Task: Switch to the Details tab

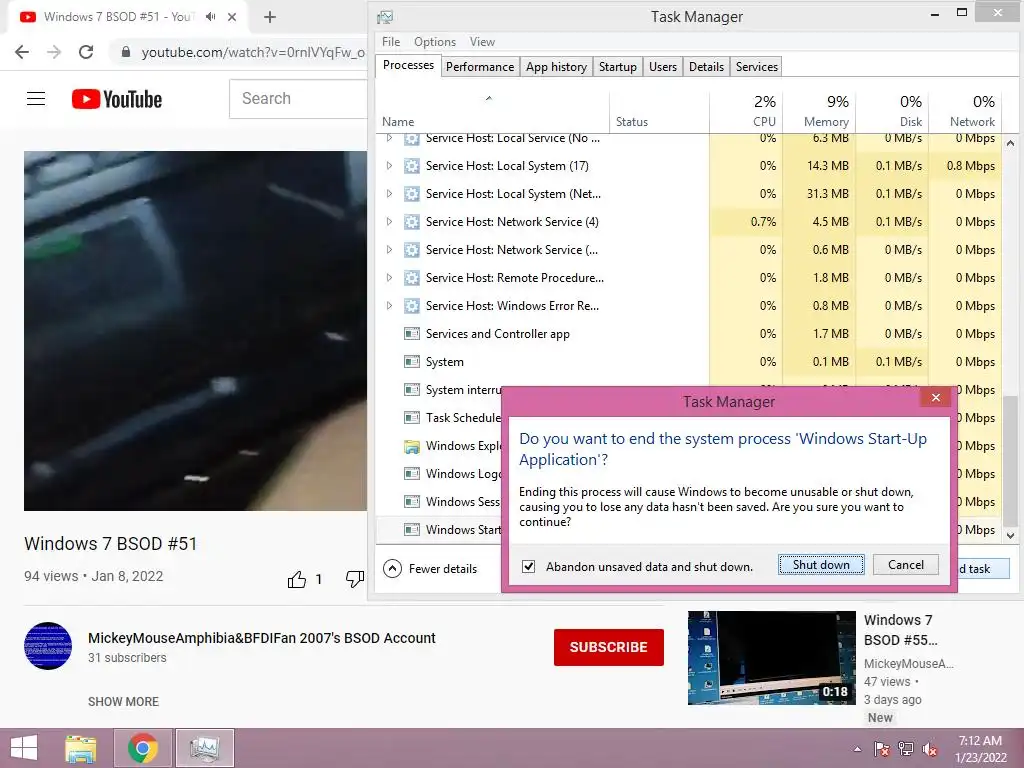Action: click(x=706, y=67)
